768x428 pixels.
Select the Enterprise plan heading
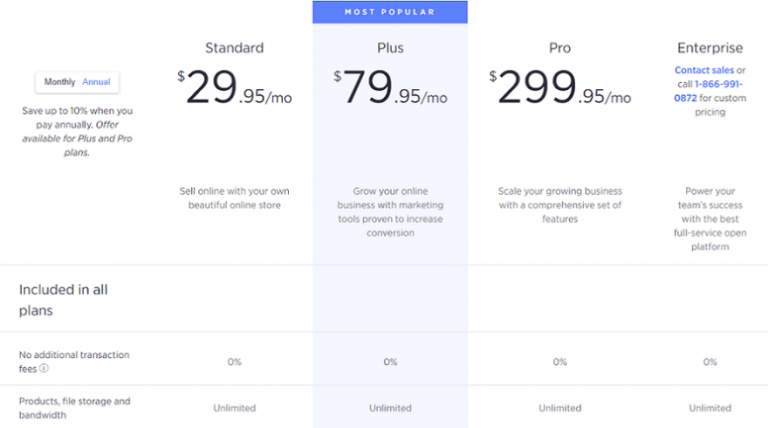(709, 47)
